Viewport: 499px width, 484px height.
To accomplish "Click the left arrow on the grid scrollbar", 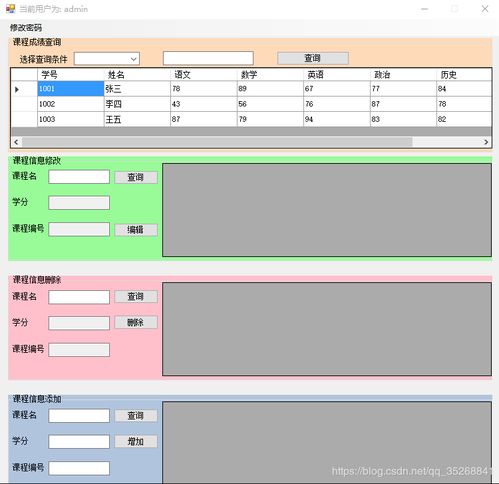I will click(x=16, y=142).
